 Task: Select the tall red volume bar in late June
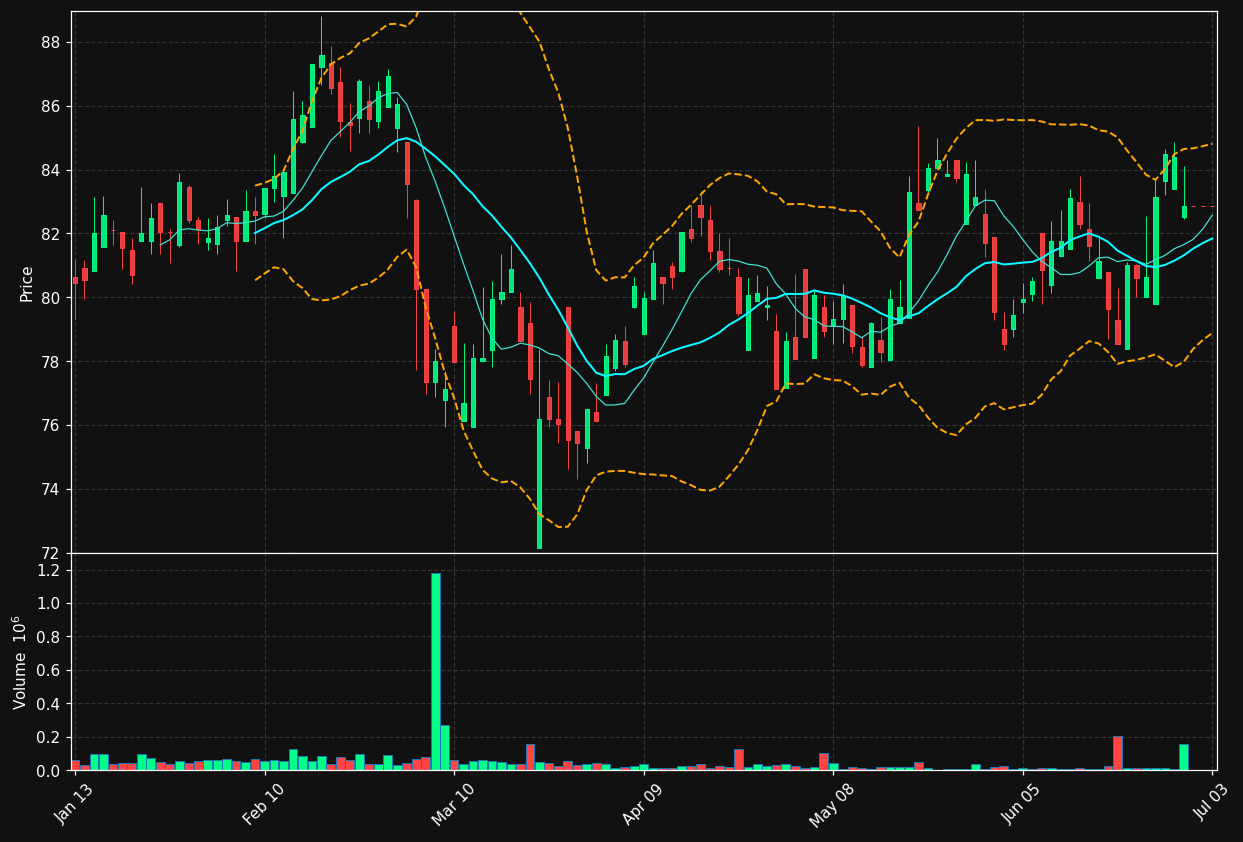1117,754
